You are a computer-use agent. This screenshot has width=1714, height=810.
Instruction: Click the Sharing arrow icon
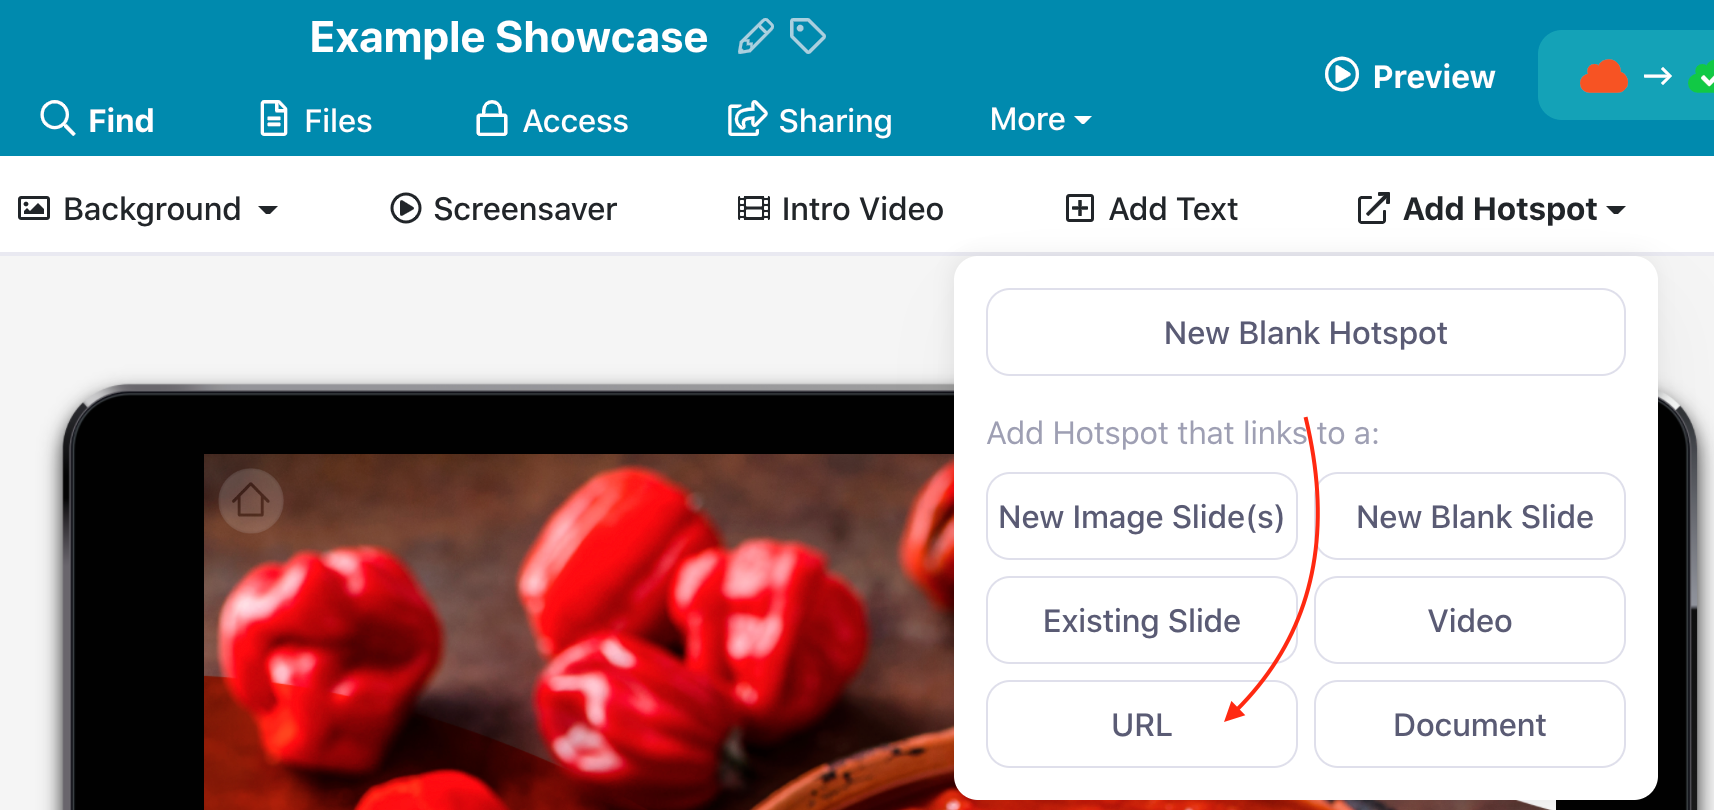tap(747, 118)
